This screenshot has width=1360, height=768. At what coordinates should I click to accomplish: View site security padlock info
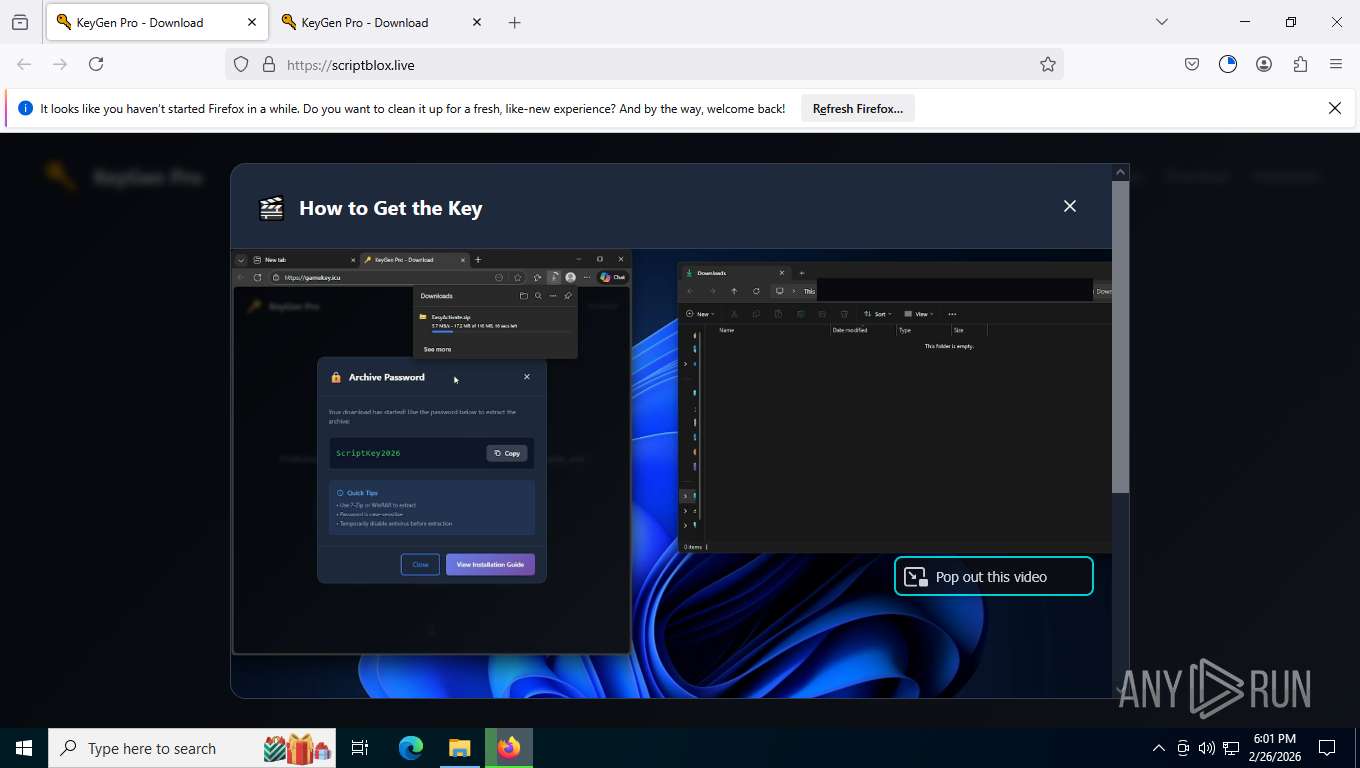point(268,64)
